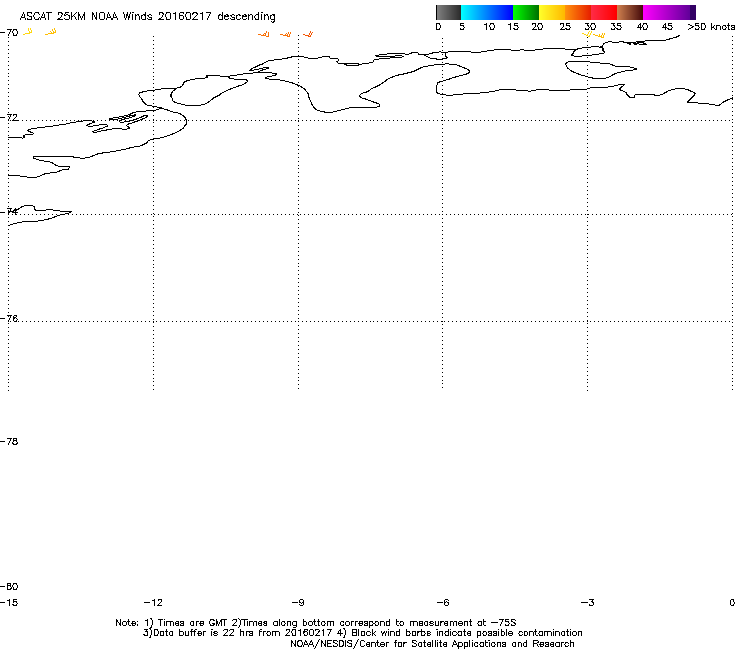Screen dimensions: 740x650
Task: Click the '25' color scale label
Action: pyautogui.click(x=565, y=27)
